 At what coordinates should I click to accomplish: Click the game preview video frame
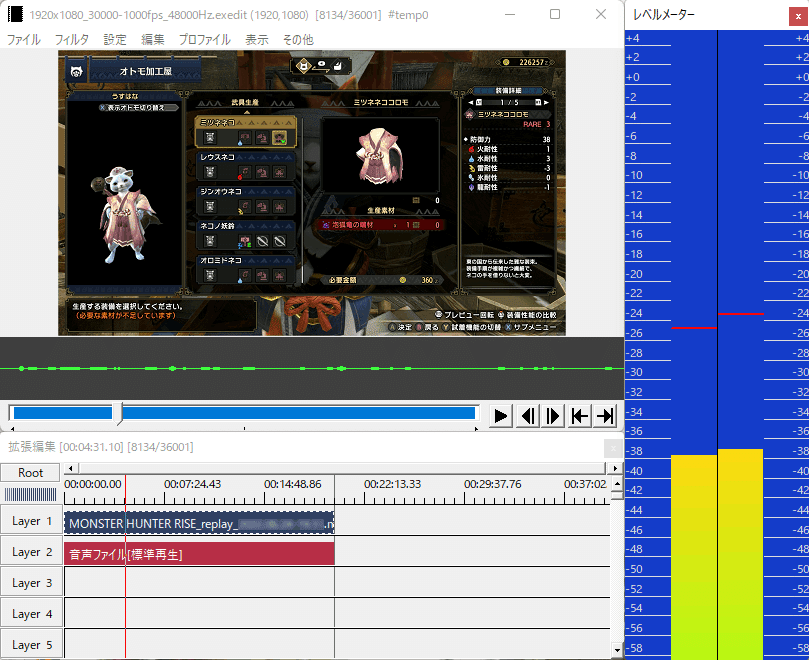pos(312,193)
